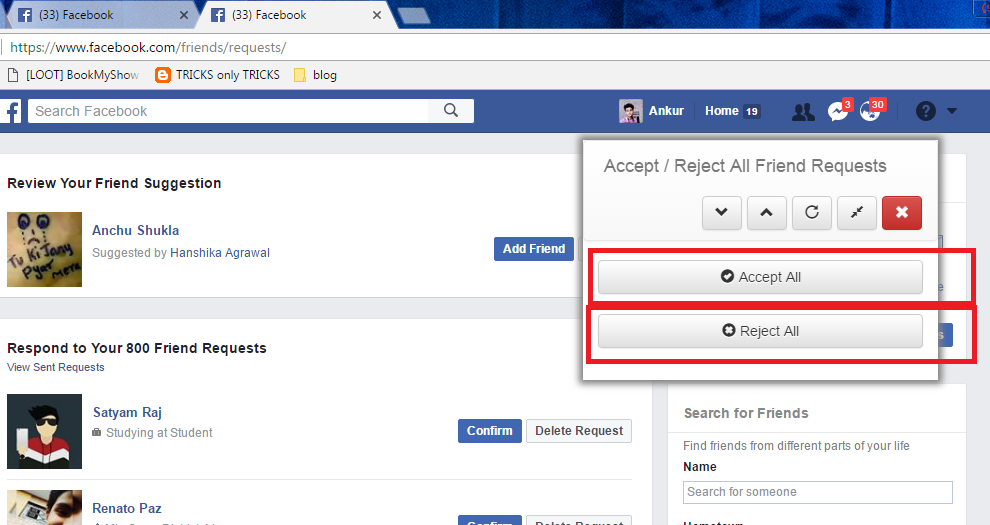Open the friend requests icon in navbar
Image resolution: width=990 pixels, height=525 pixels.
tap(803, 112)
